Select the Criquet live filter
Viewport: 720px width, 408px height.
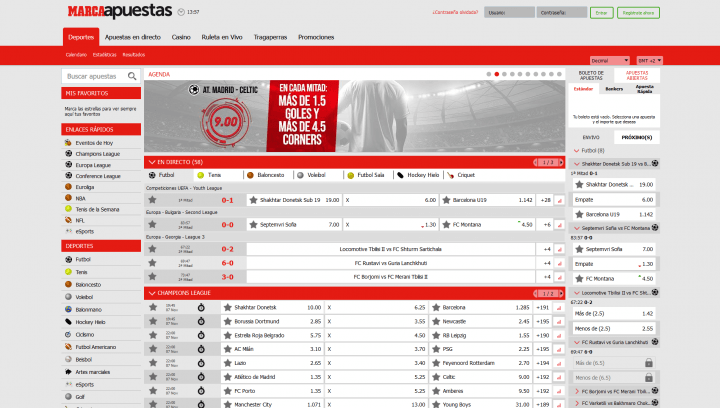click(x=461, y=175)
